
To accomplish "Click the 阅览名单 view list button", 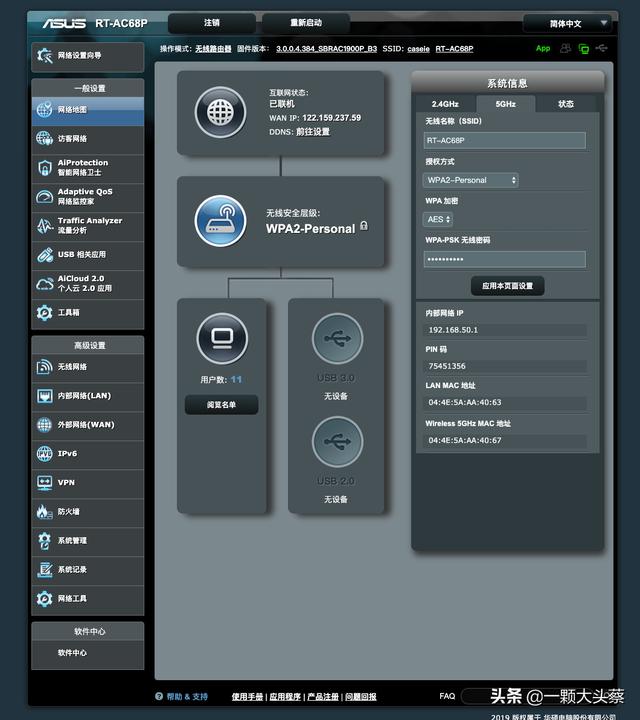I will tap(221, 405).
